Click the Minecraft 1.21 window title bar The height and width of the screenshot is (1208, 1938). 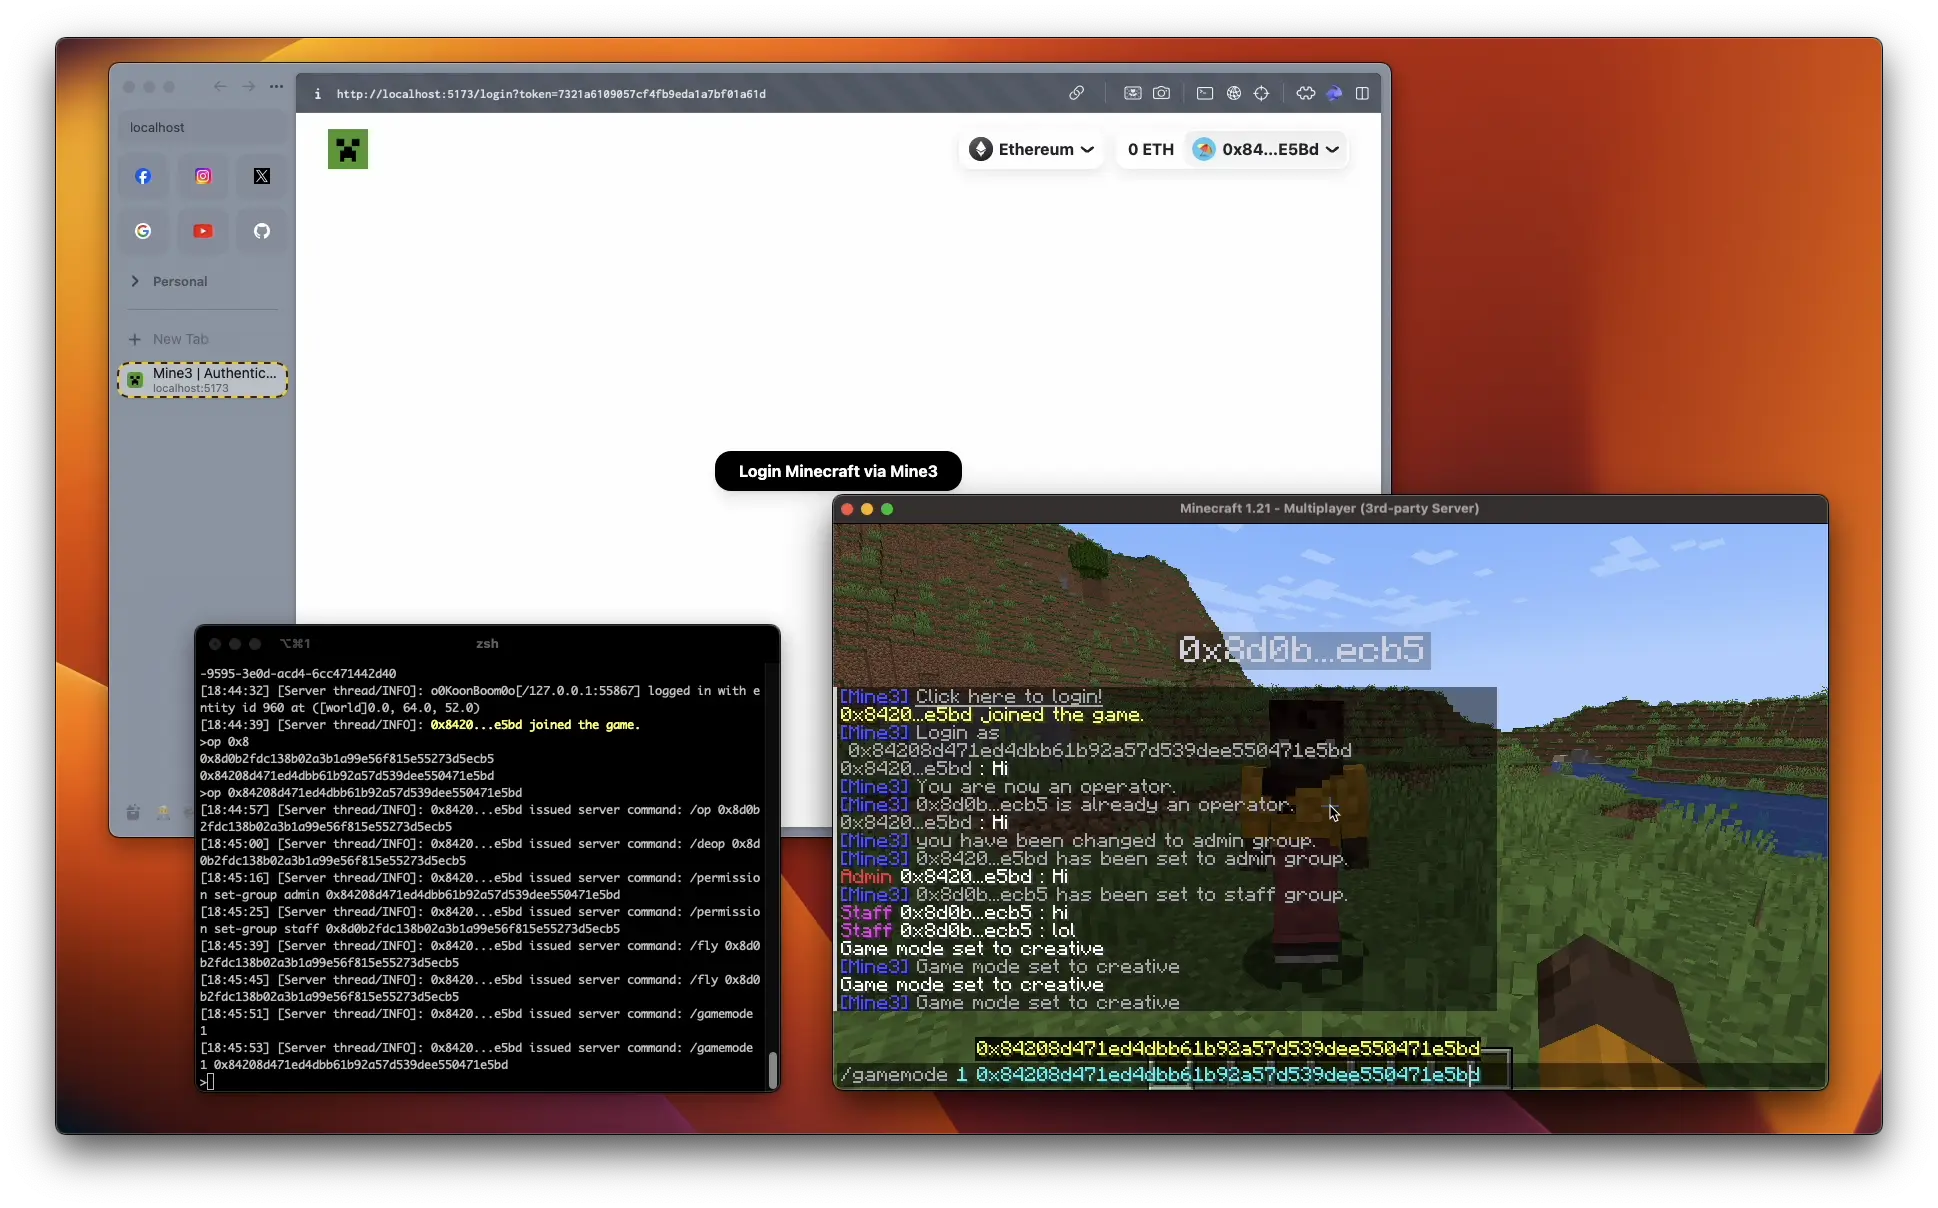click(x=1329, y=508)
